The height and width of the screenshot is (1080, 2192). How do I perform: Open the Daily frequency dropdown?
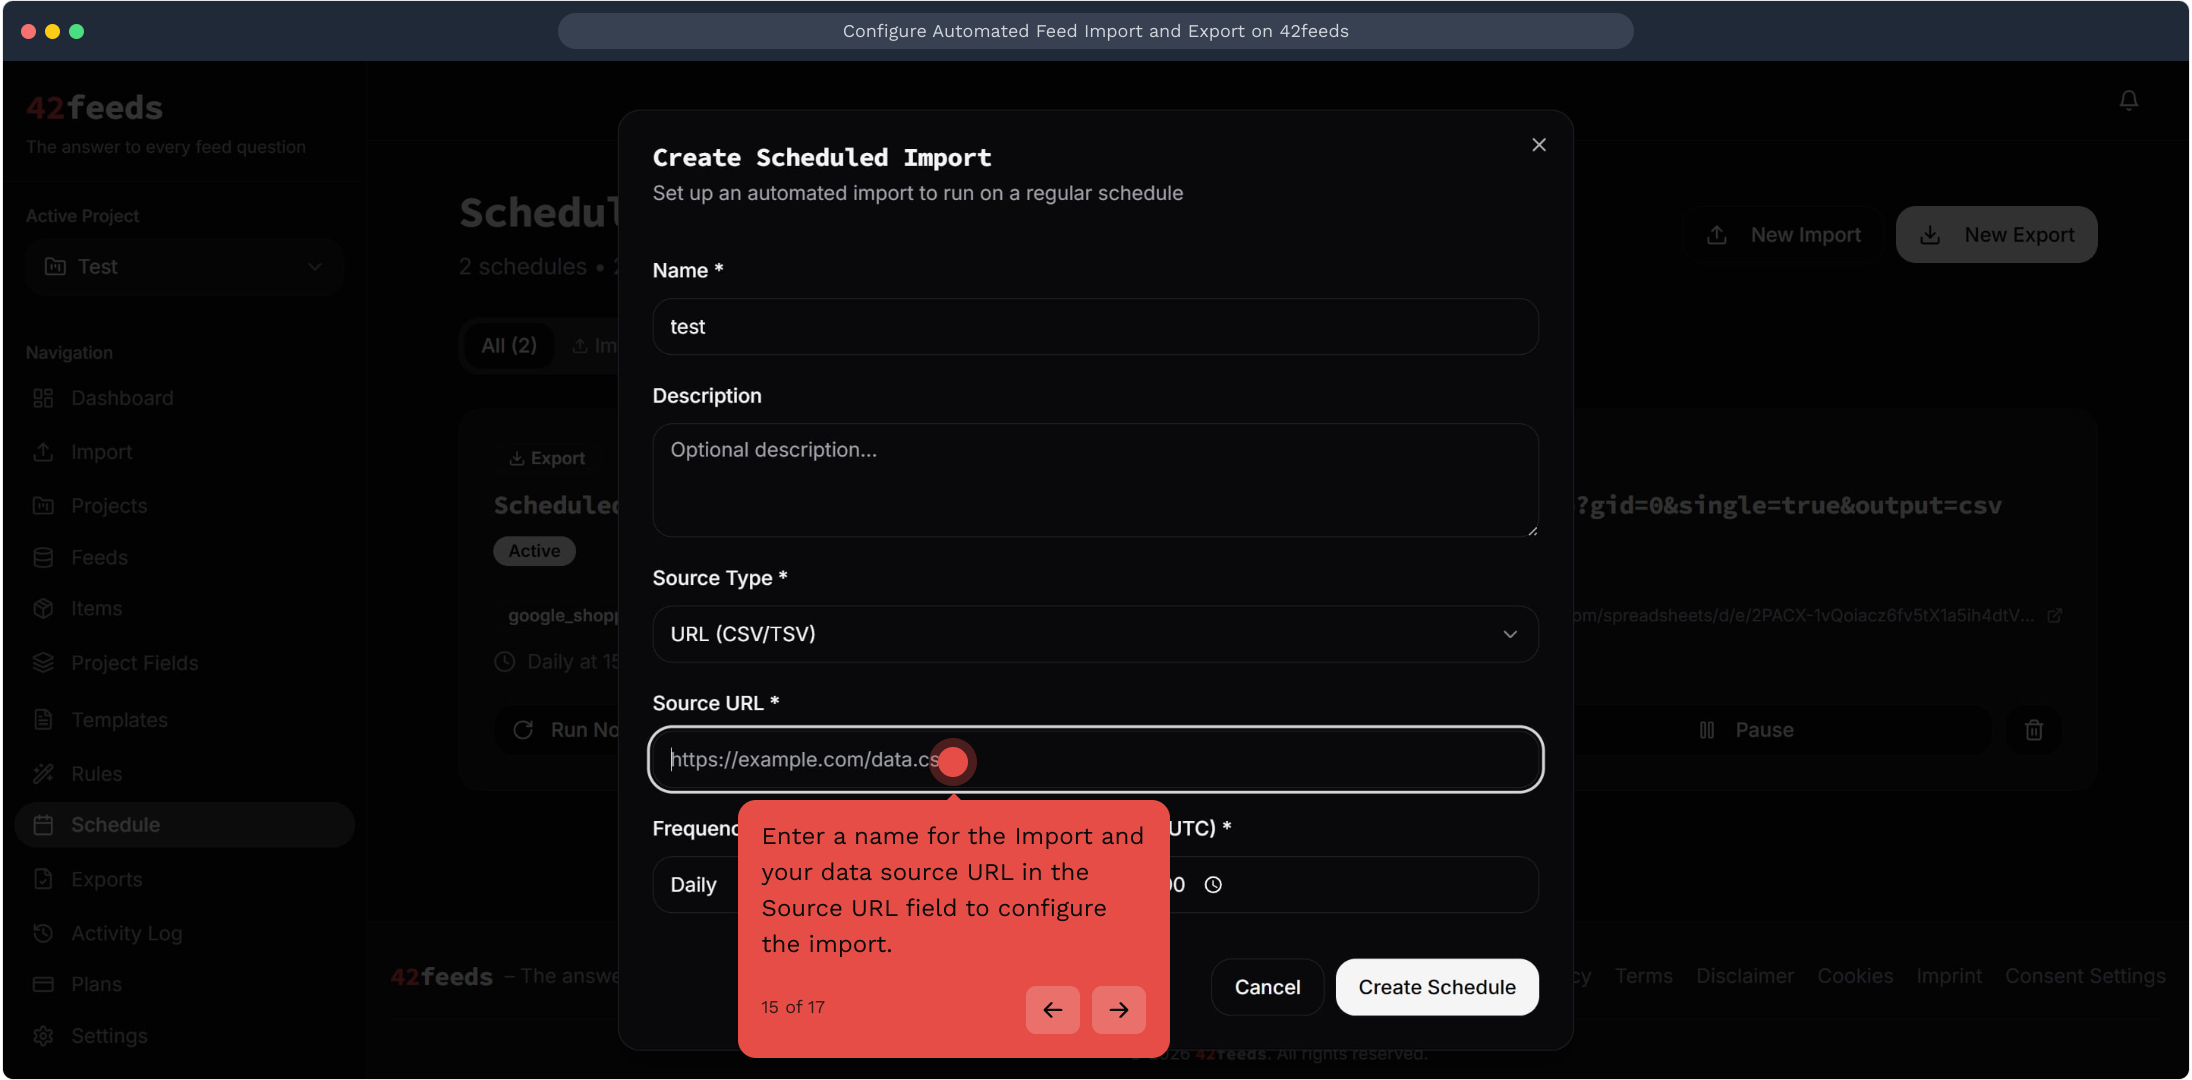coord(696,885)
